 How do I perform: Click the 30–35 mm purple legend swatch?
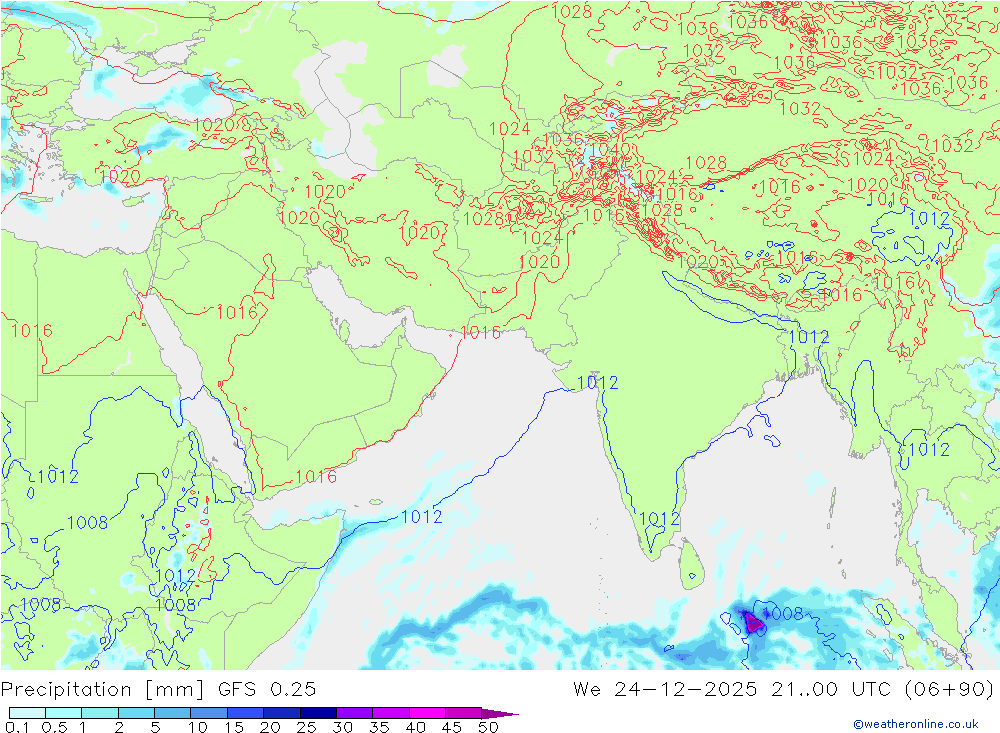point(354,713)
